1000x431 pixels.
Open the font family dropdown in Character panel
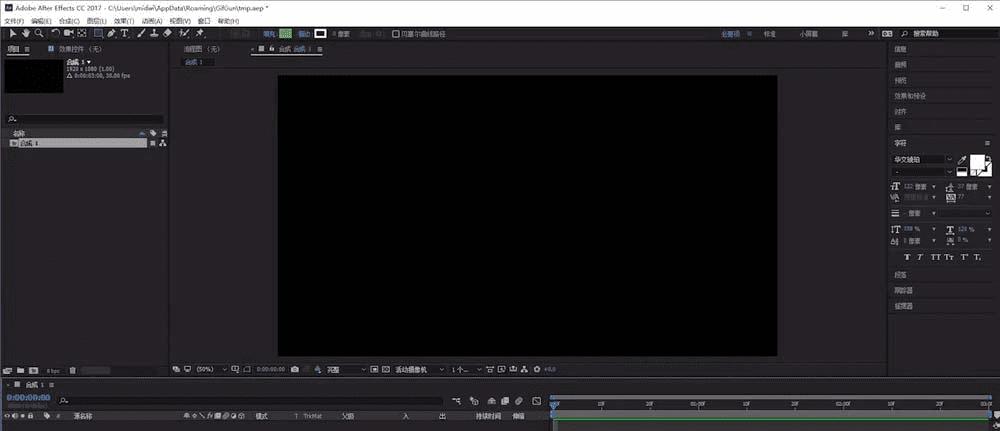(x=922, y=159)
